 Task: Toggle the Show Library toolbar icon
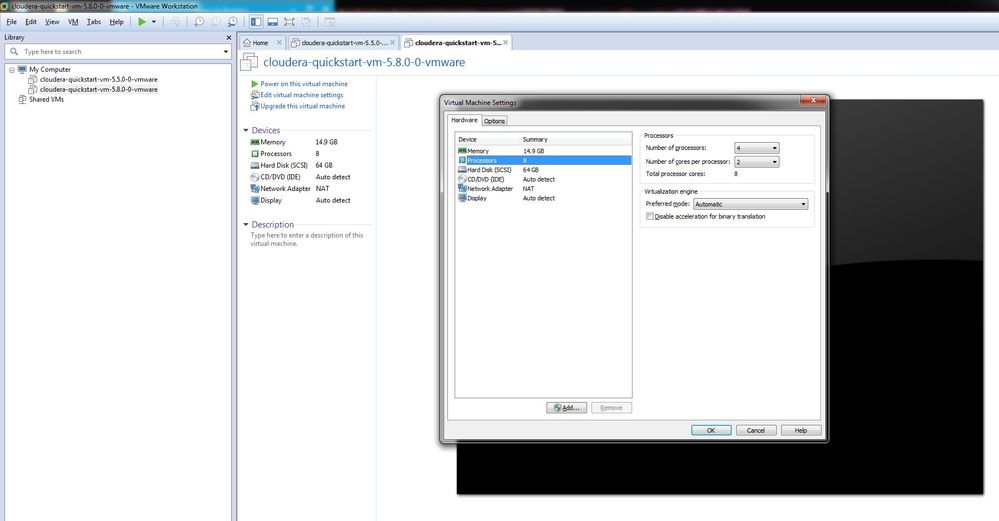point(256,22)
